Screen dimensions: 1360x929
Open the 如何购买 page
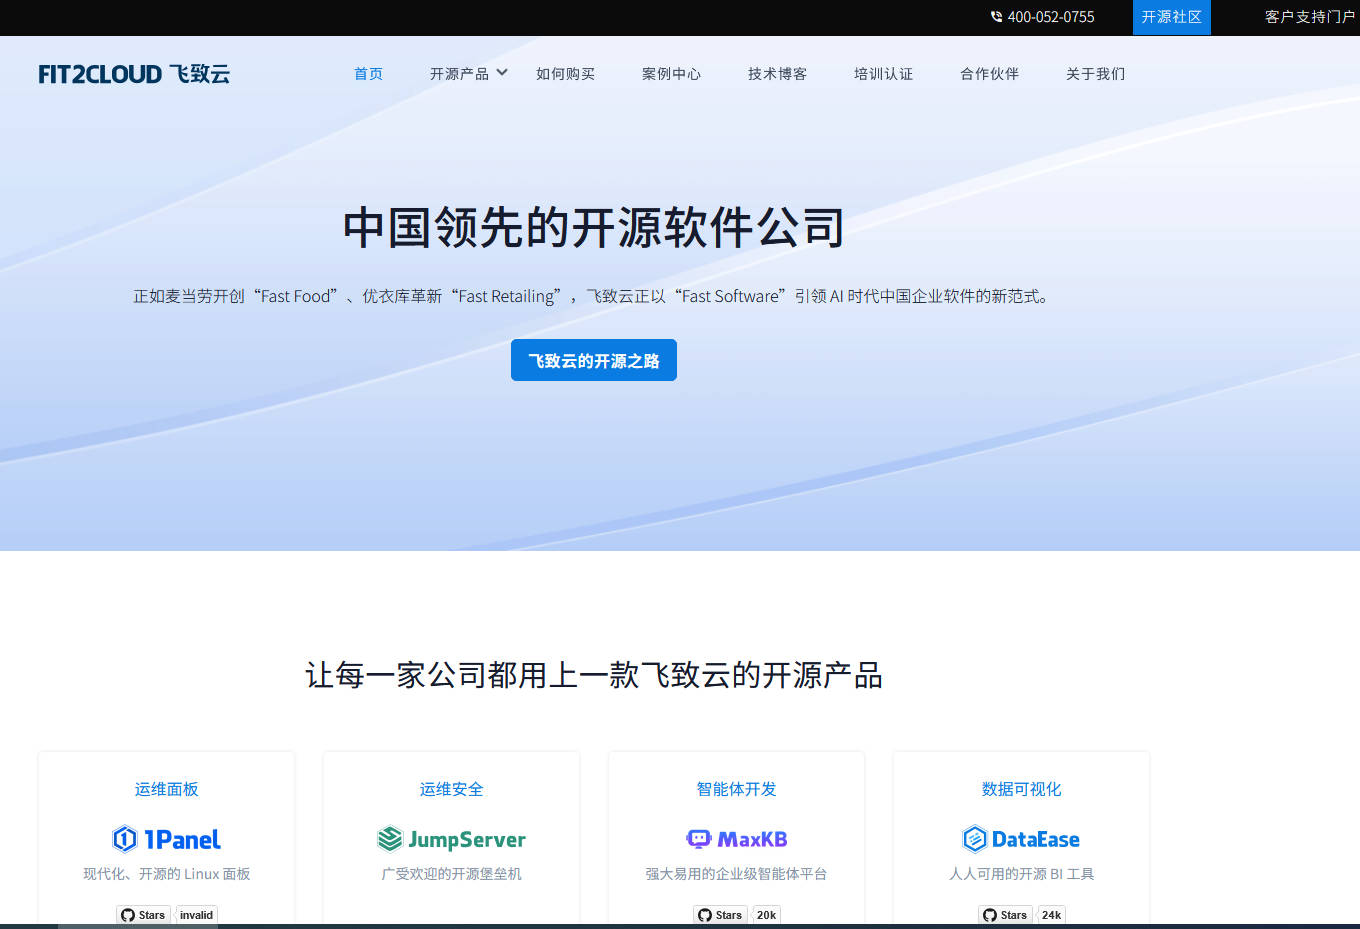point(565,73)
